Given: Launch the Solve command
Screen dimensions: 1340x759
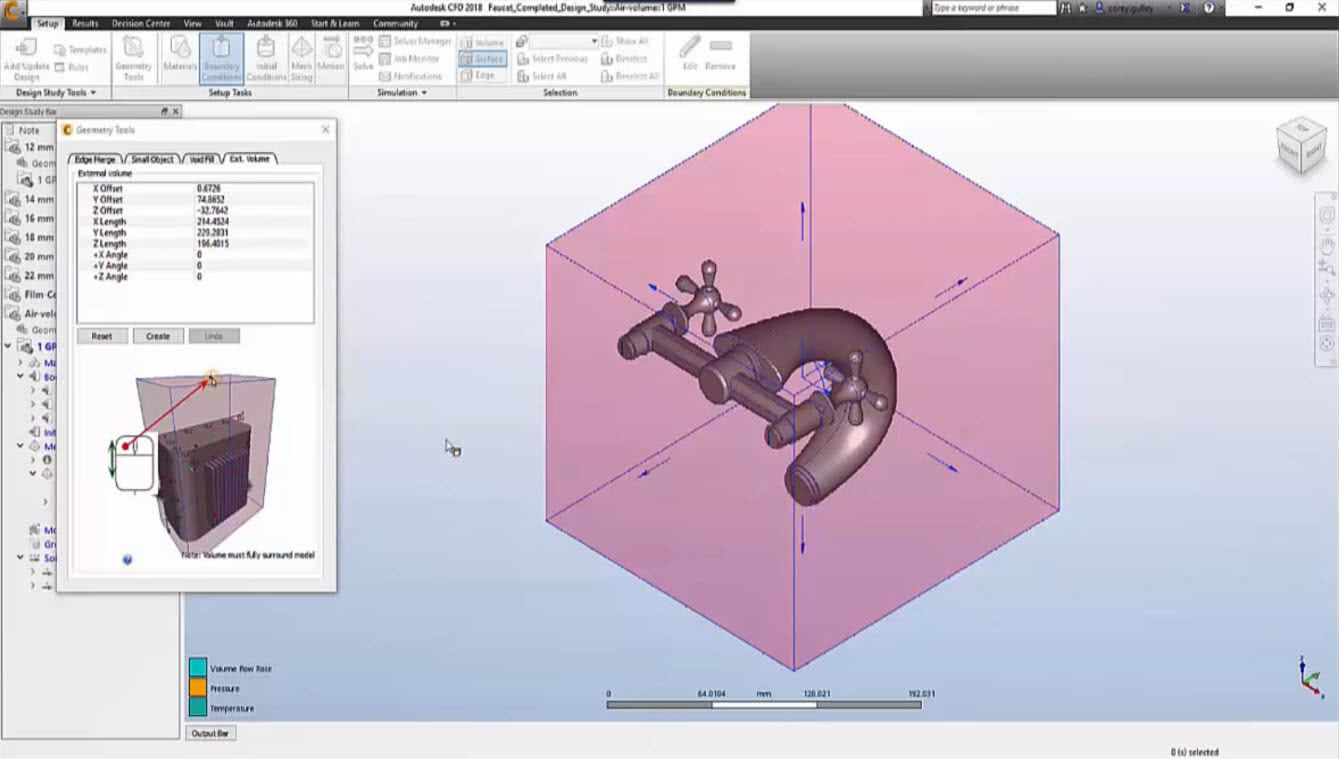Looking at the screenshot, I should point(363,55).
